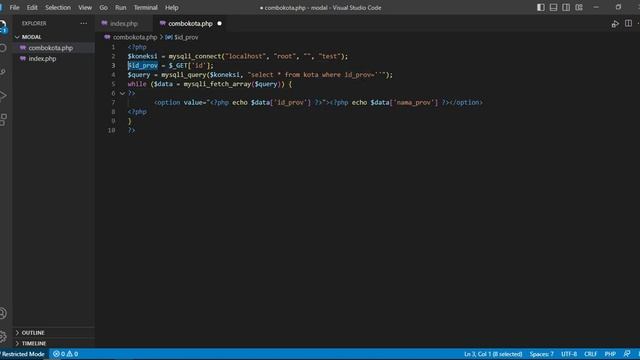Open the Accounts menu icon
The image size is (640, 360).
point(3,313)
